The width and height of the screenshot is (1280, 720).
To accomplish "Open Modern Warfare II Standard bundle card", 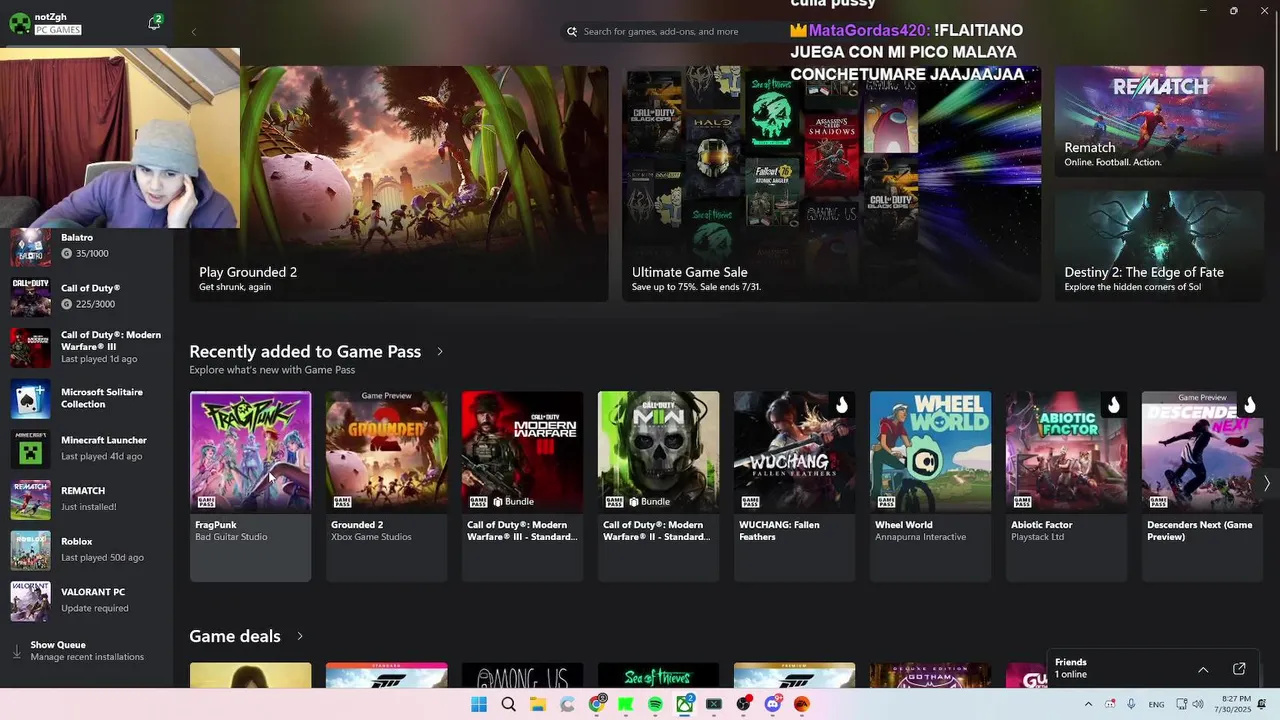I will click(658, 486).
